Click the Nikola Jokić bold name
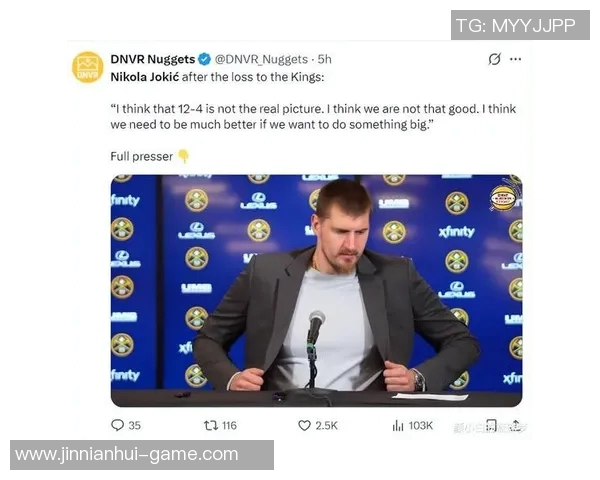600x480 pixels. tap(145, 77)
